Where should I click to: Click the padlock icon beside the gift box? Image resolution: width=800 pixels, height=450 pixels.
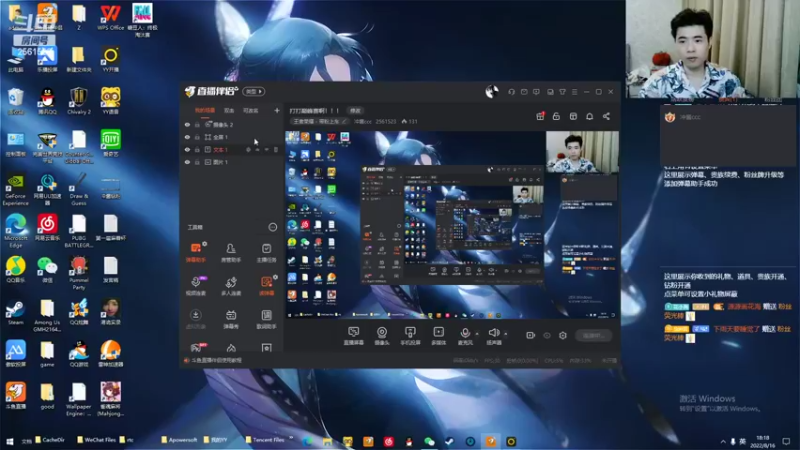pyautogui.click(x=556, y=116)
